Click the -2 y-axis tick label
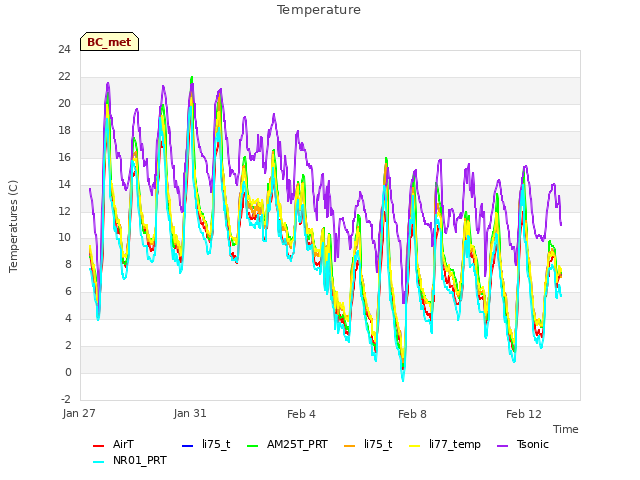 tap(66, 399)
